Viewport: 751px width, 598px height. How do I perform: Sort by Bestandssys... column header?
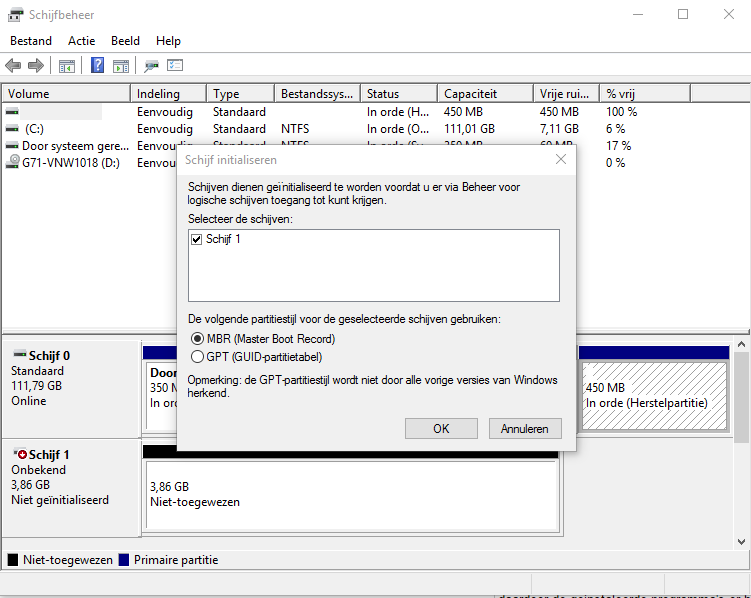coord(318,93)
